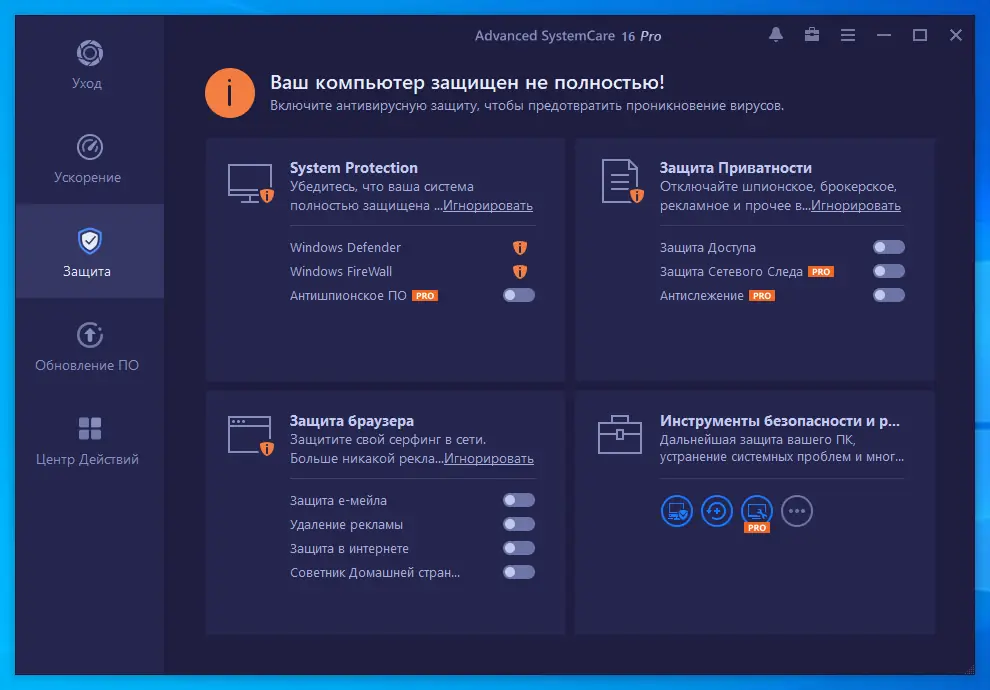The height and width of the screenshot is (690, 990).
Task: Switch to Центр Действий tab label
Action: [x=87, y=460]
